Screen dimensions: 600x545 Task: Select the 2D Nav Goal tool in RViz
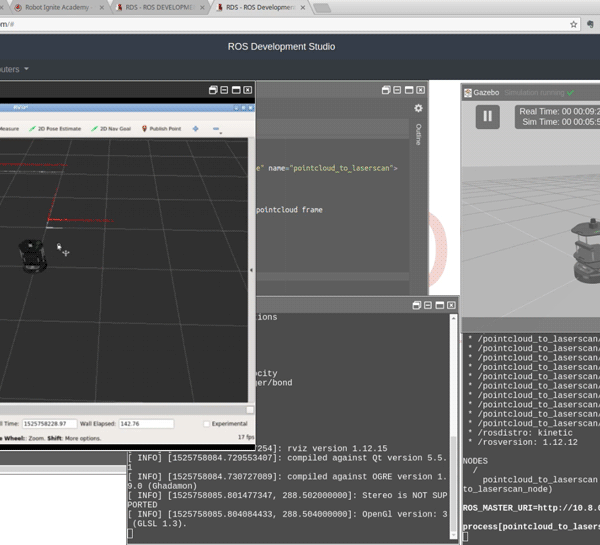(111, 129)
